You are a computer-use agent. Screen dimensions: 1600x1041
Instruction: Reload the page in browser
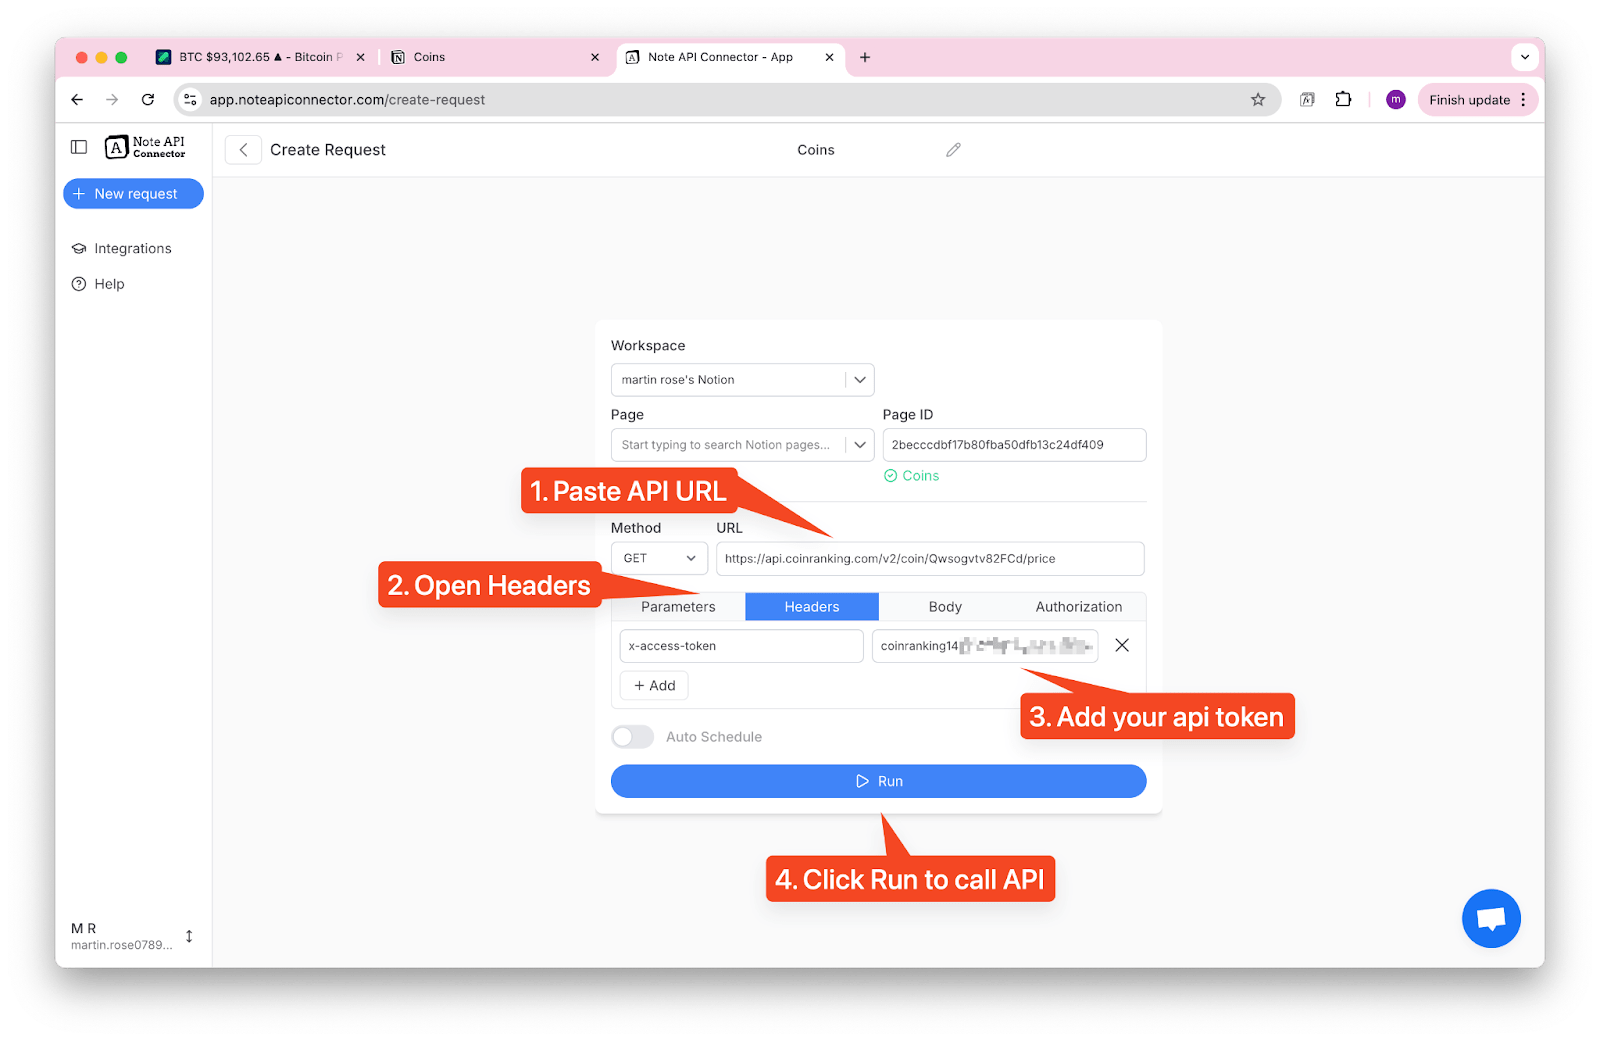tap(148, 100)
